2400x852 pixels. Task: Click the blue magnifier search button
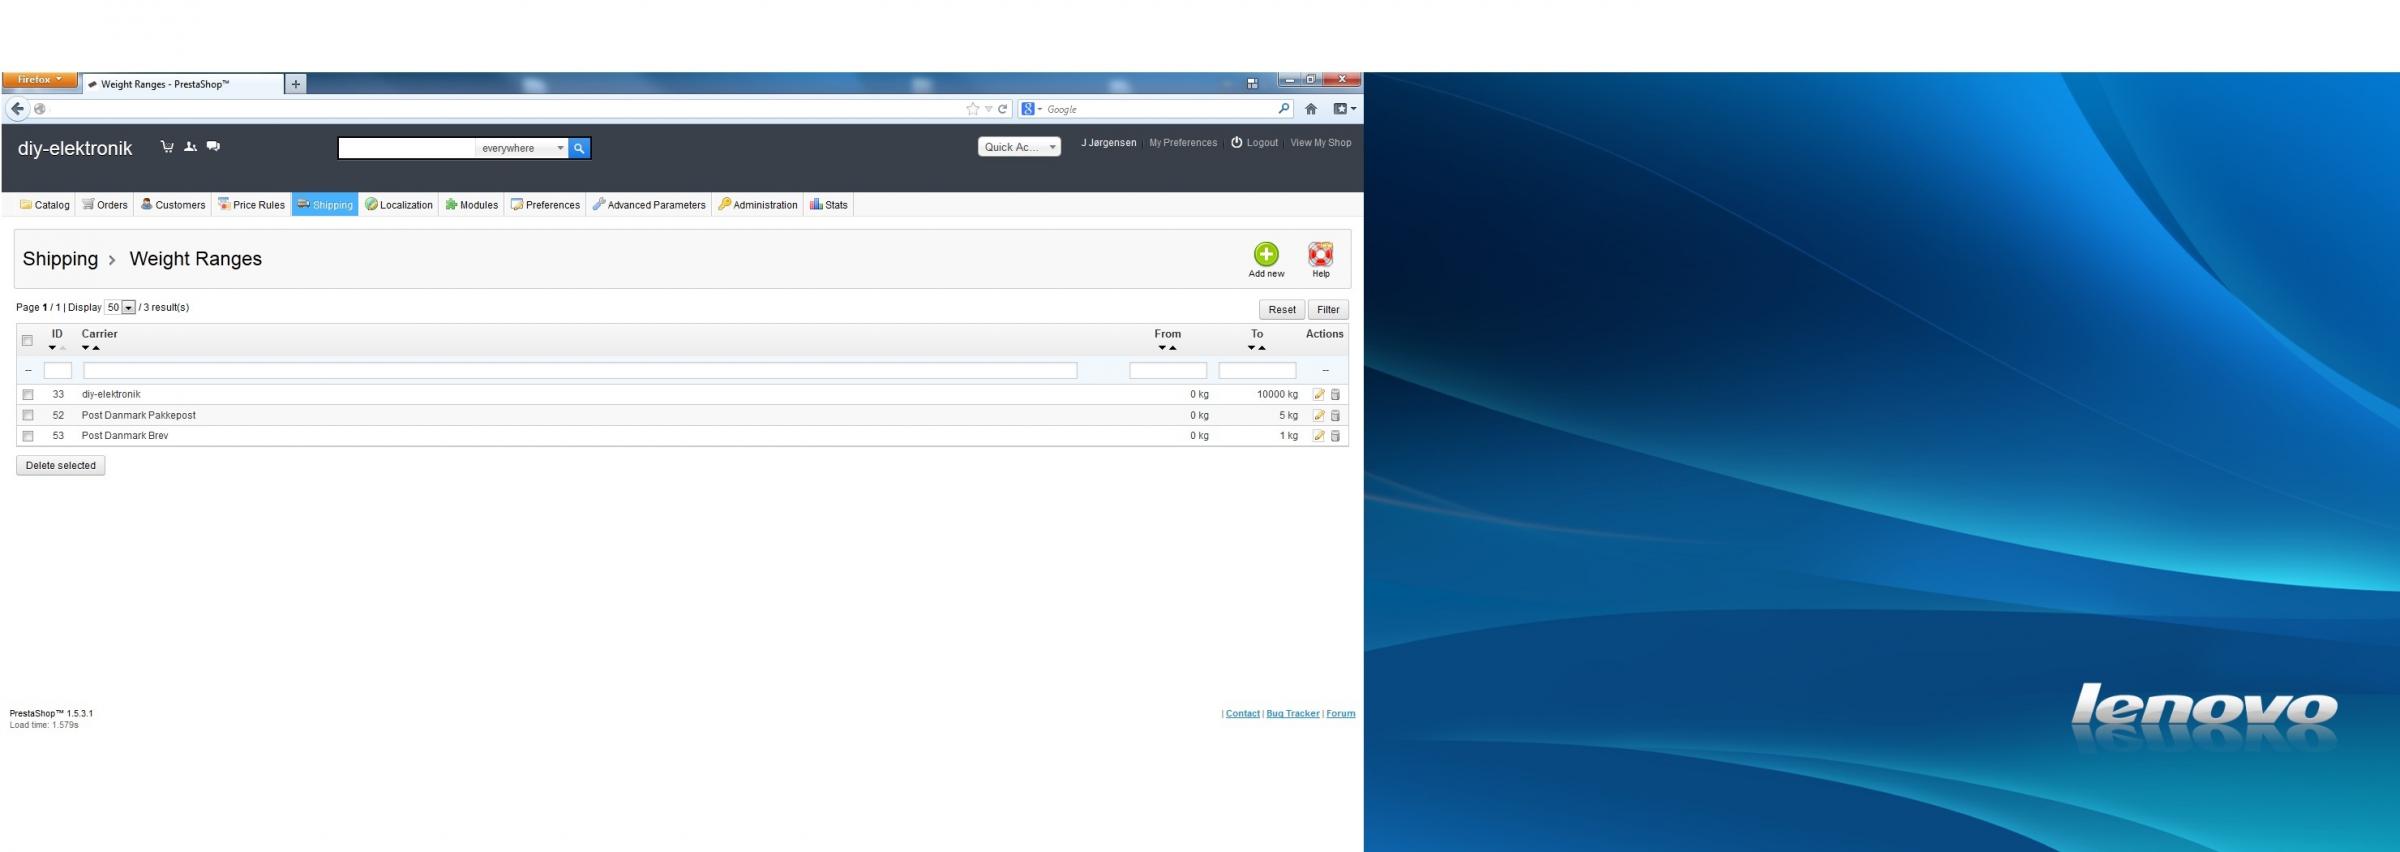point(579,148)
